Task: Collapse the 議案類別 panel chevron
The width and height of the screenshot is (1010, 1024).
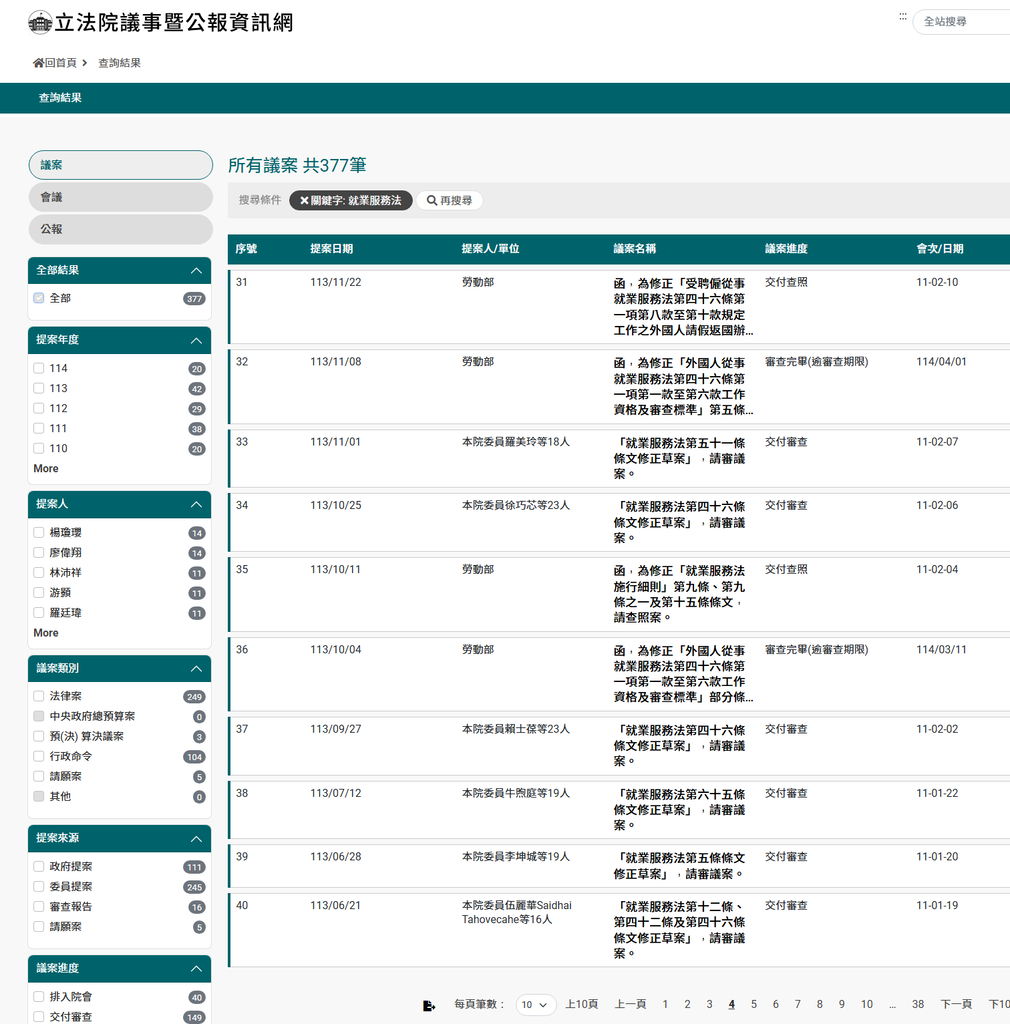Action: pyautogui.click(x=196, y=668)
